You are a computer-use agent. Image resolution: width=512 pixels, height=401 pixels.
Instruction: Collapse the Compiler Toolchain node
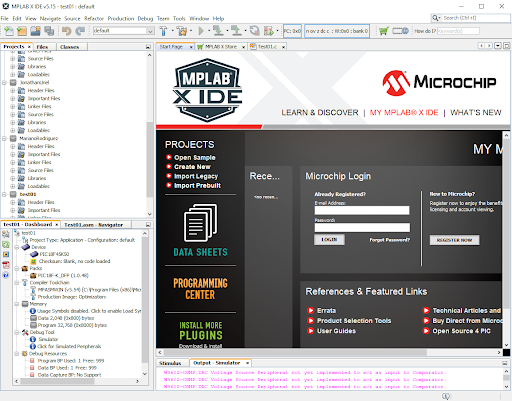(17, 282)
